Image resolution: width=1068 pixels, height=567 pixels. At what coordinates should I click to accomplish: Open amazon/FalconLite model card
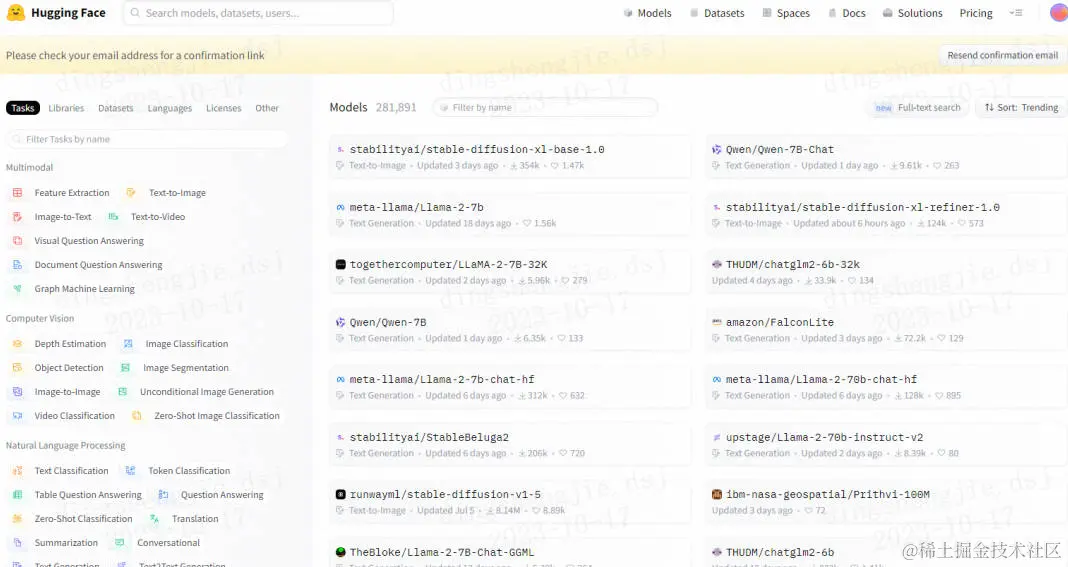pyautogui.click(x=885, y=330)
